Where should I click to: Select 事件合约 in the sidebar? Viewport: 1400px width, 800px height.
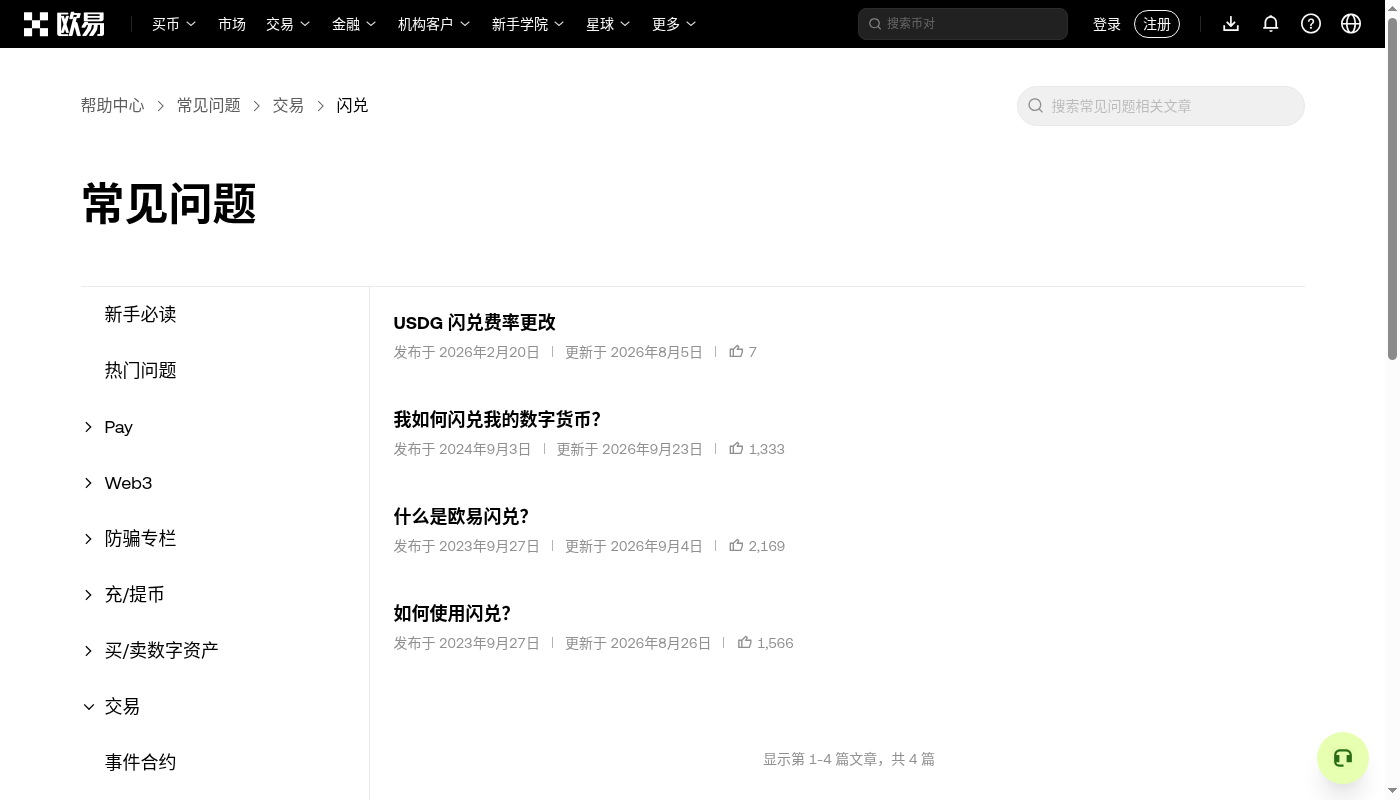140,763
